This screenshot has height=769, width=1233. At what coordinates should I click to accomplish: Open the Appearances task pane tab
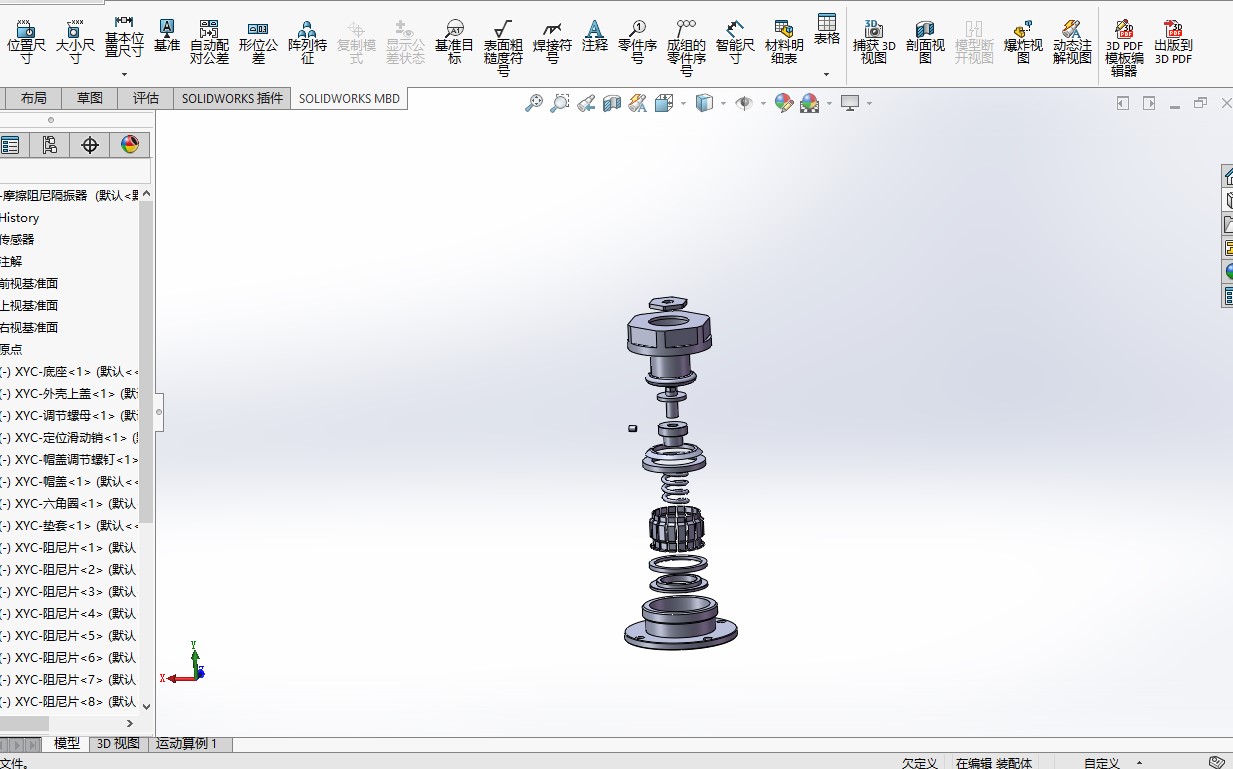(x=1228, y=272)
